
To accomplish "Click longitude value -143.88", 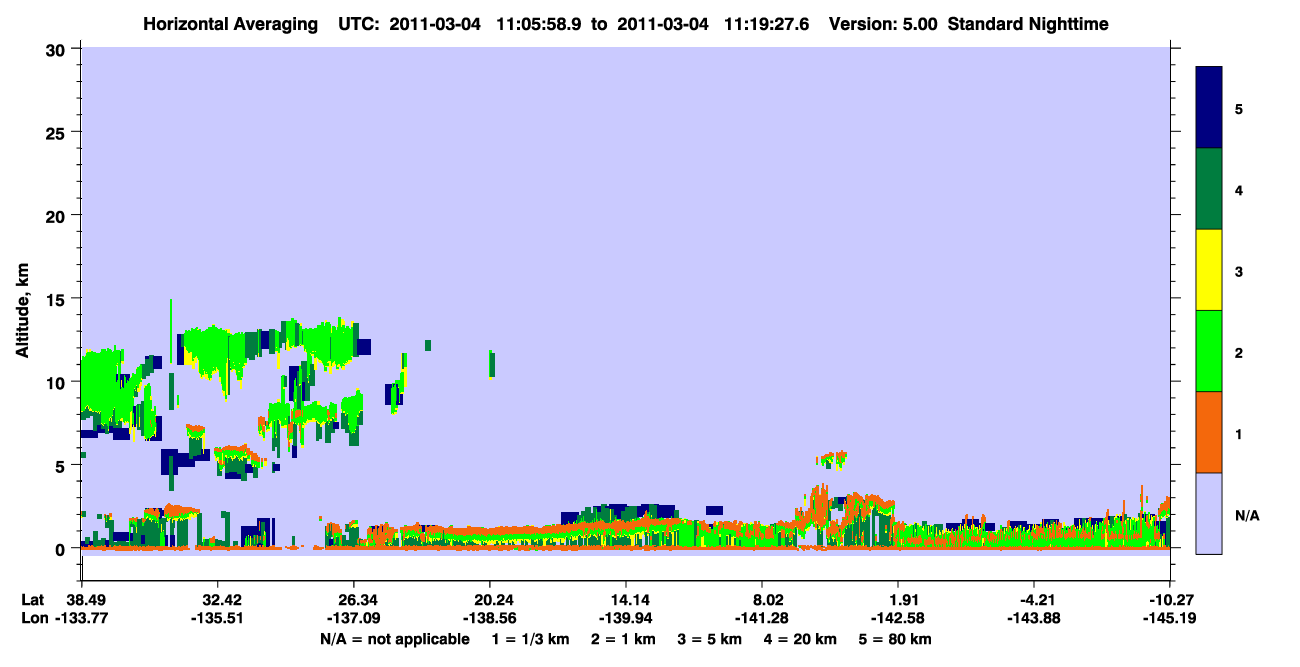I will click(1034, 619).
